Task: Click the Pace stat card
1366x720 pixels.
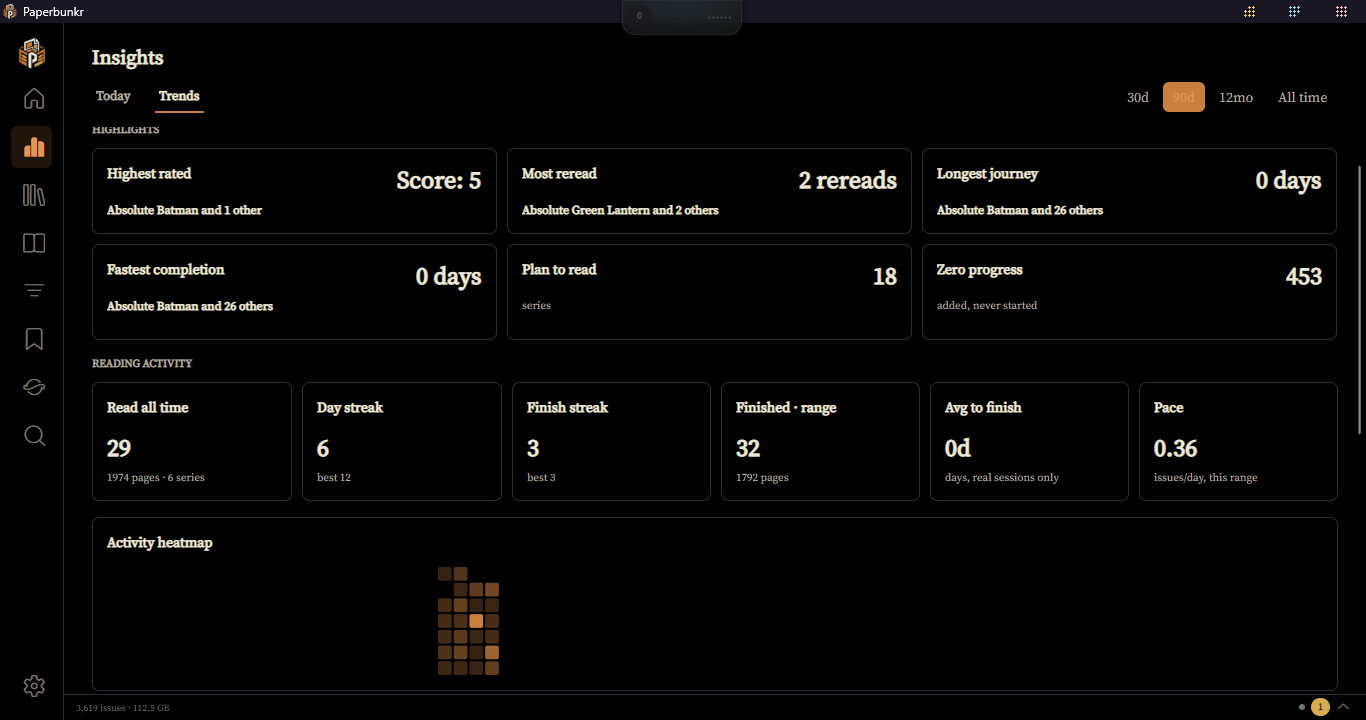Action: point(1238,441)
